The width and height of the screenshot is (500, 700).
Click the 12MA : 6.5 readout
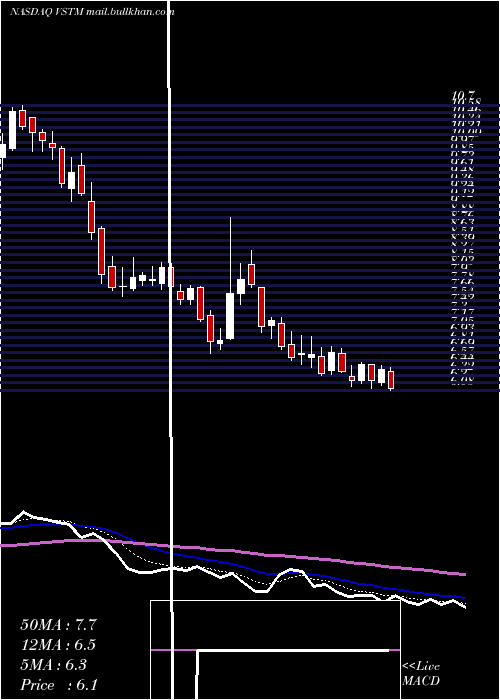[58, 645]
